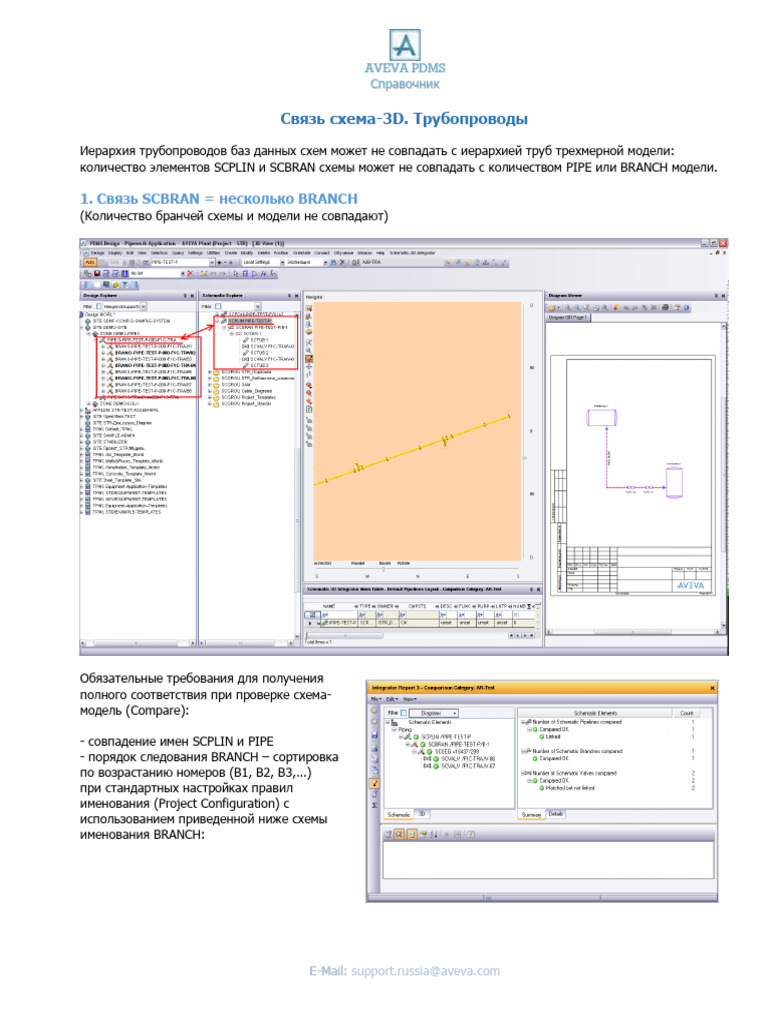
Task: Expand the SCGROU SAM folder
Action: click(x=210, y=385)
